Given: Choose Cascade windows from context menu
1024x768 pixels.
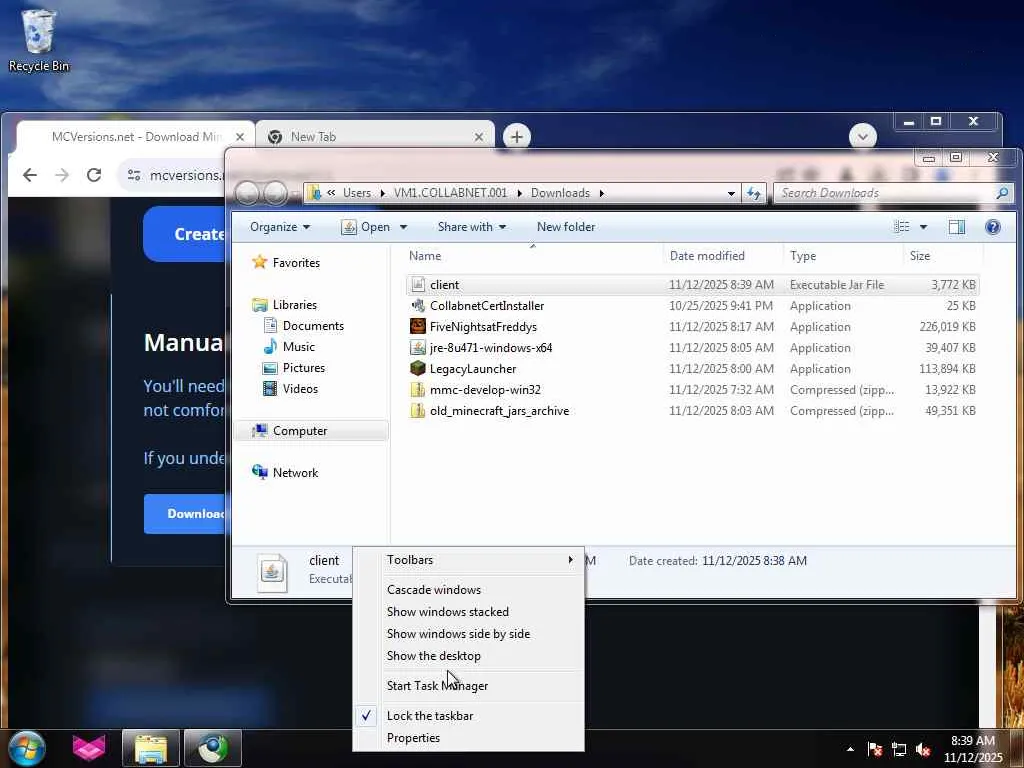Looking at the screenshot, I should click(468, 590).
